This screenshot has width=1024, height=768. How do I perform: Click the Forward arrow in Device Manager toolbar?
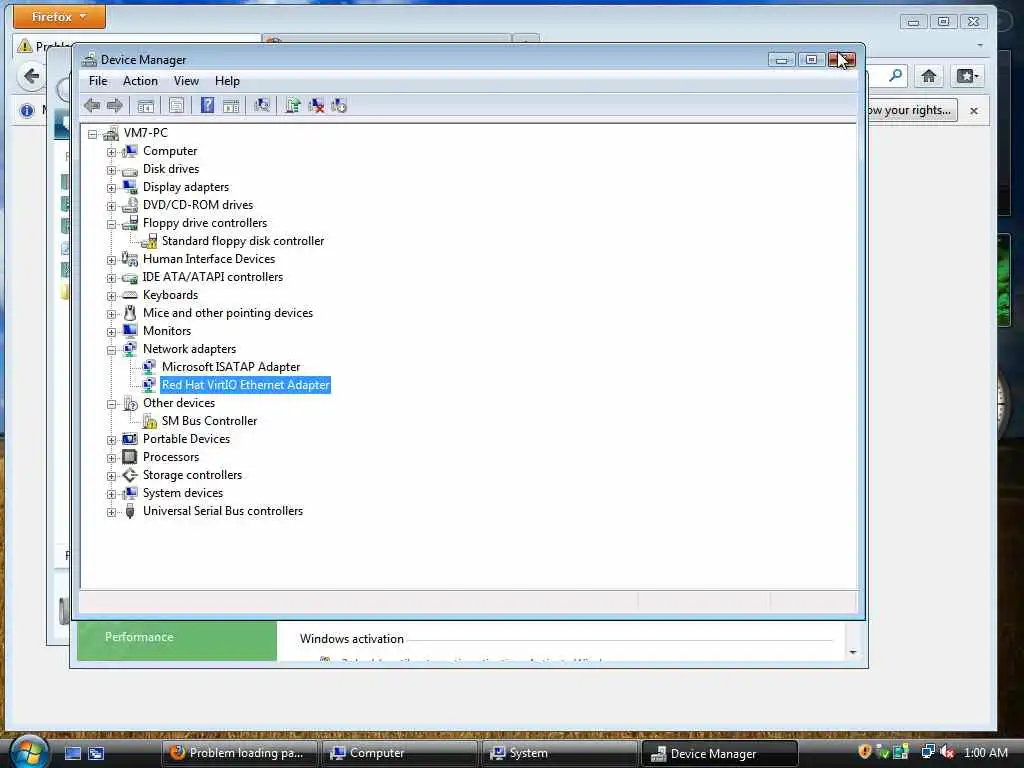115,105
